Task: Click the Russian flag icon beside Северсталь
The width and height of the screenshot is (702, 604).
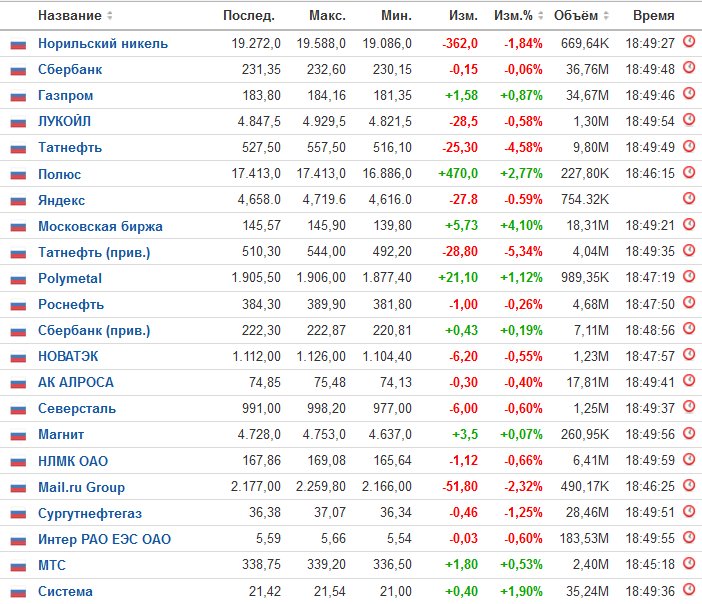Action: click(x=18, y=410)
